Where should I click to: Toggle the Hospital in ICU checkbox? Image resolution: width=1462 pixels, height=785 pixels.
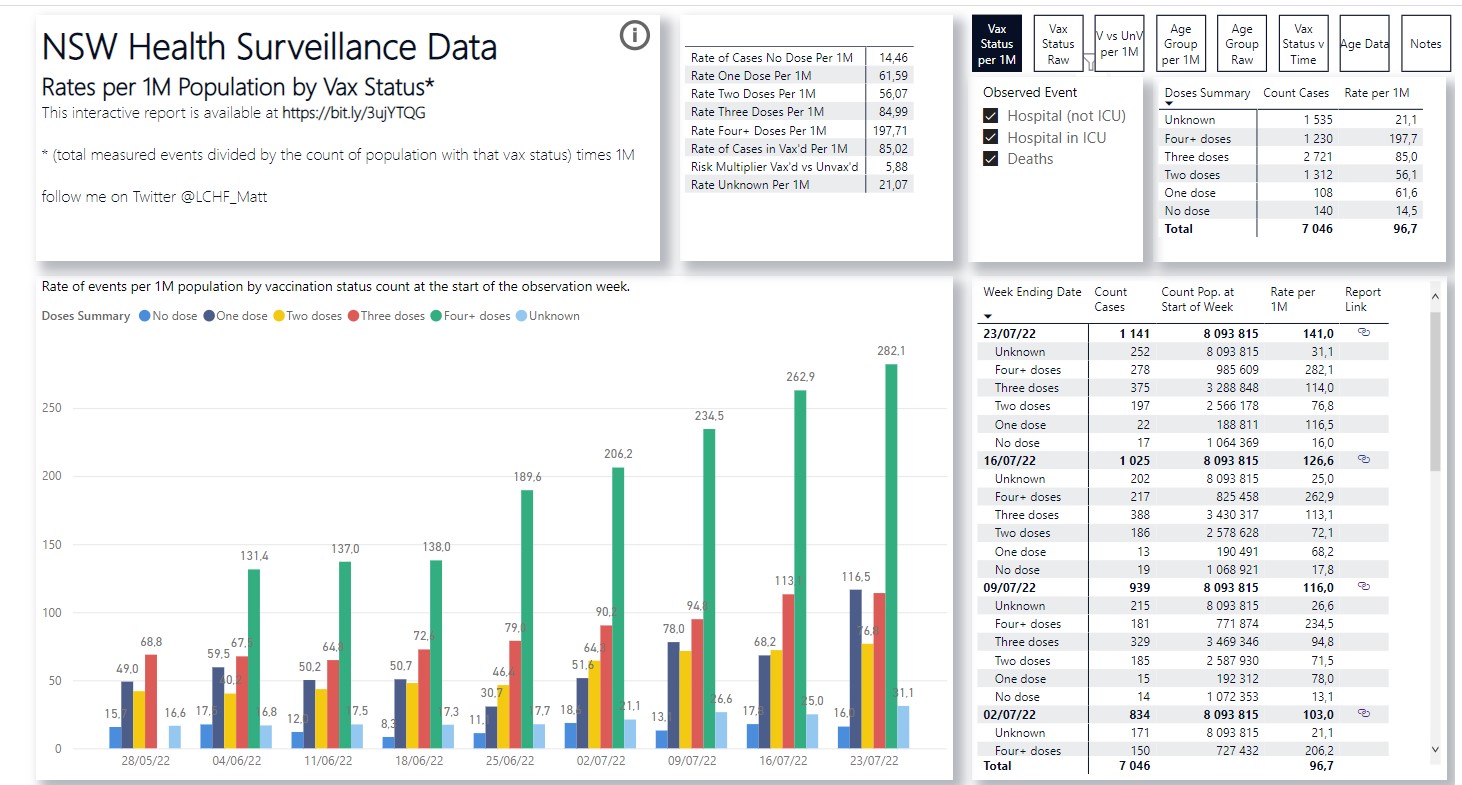pyautogui.click(x=991, y=137)
